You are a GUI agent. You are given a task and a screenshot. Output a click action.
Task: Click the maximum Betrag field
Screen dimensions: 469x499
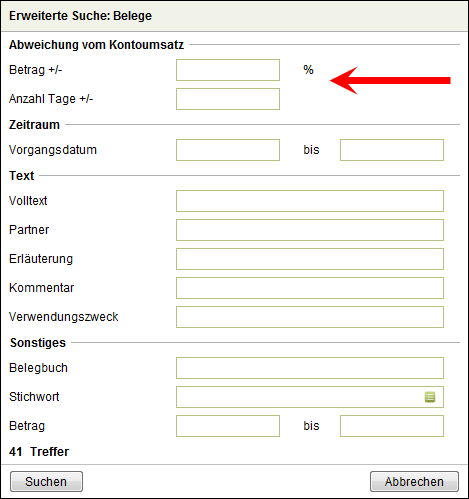pyautogui.click(x=392, y=426)
